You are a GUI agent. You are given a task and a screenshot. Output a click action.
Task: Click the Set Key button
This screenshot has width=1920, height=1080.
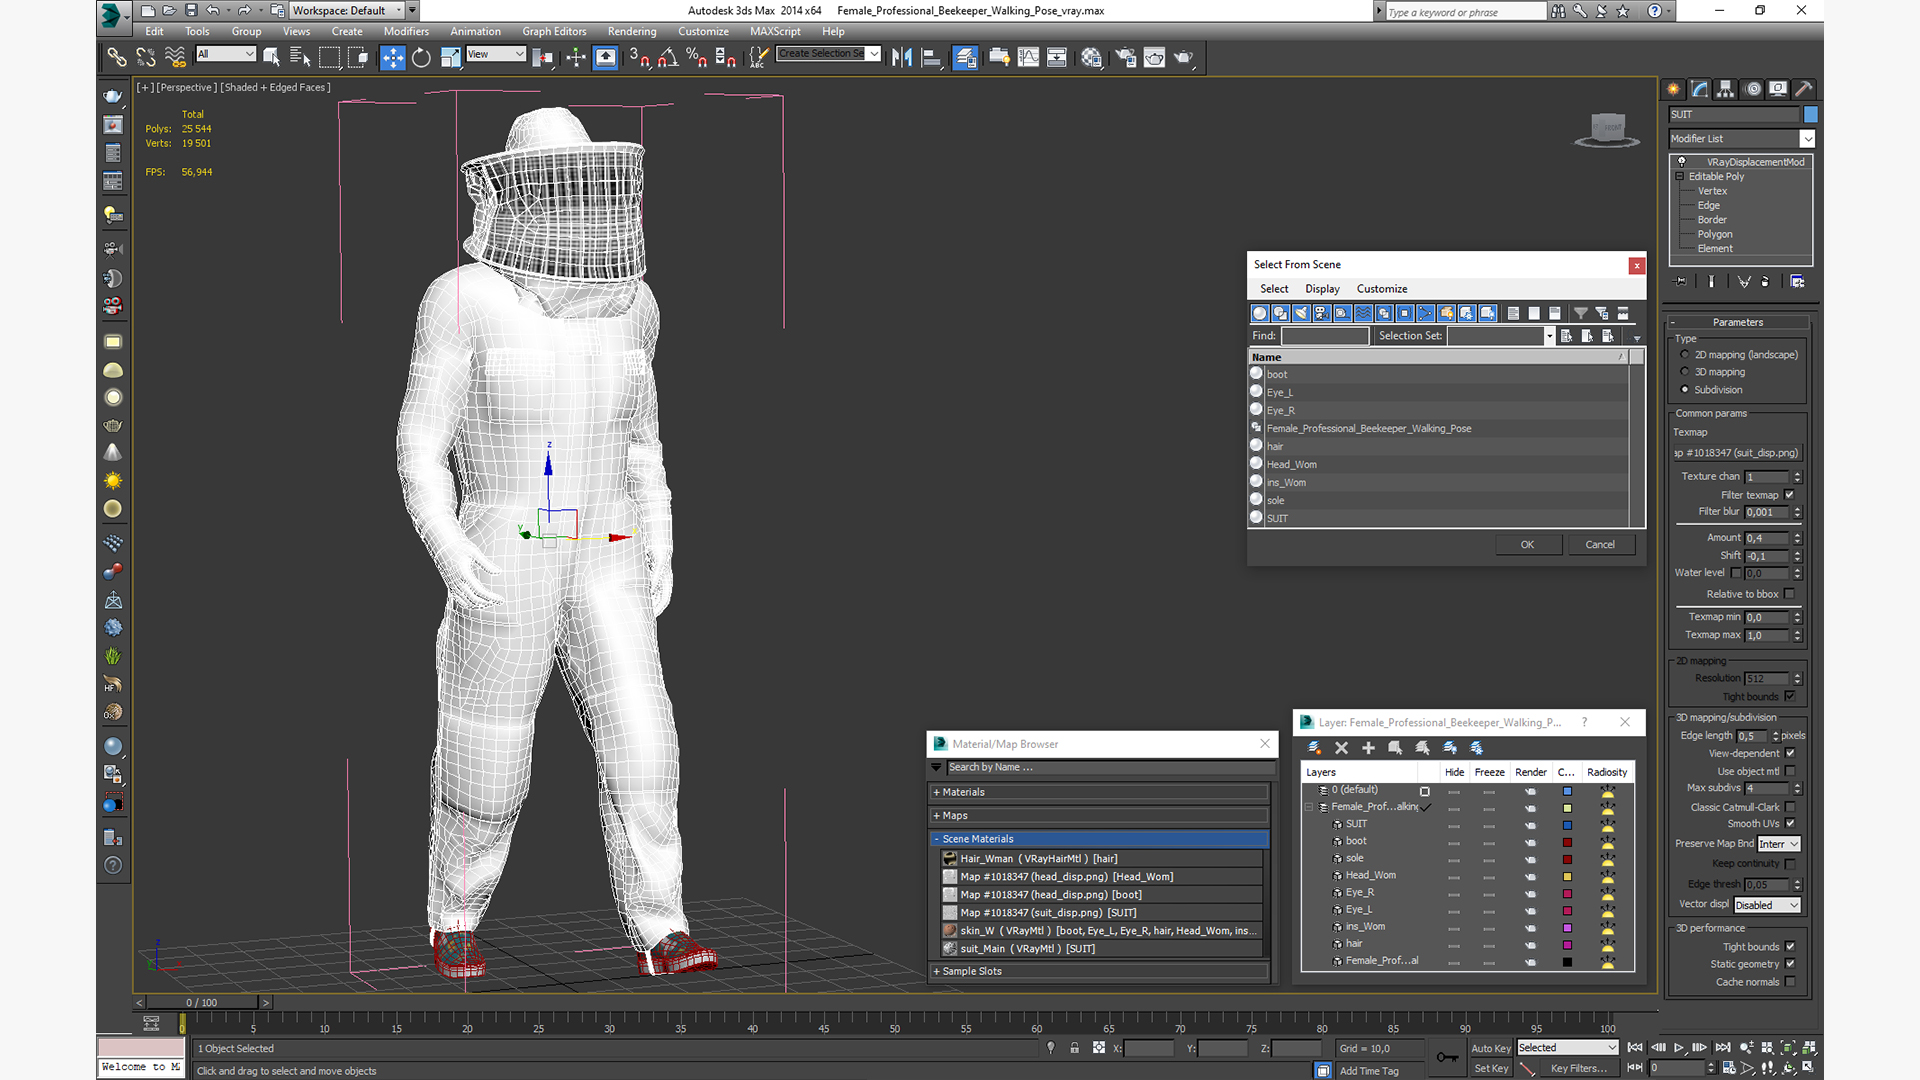point(1490,1068)
